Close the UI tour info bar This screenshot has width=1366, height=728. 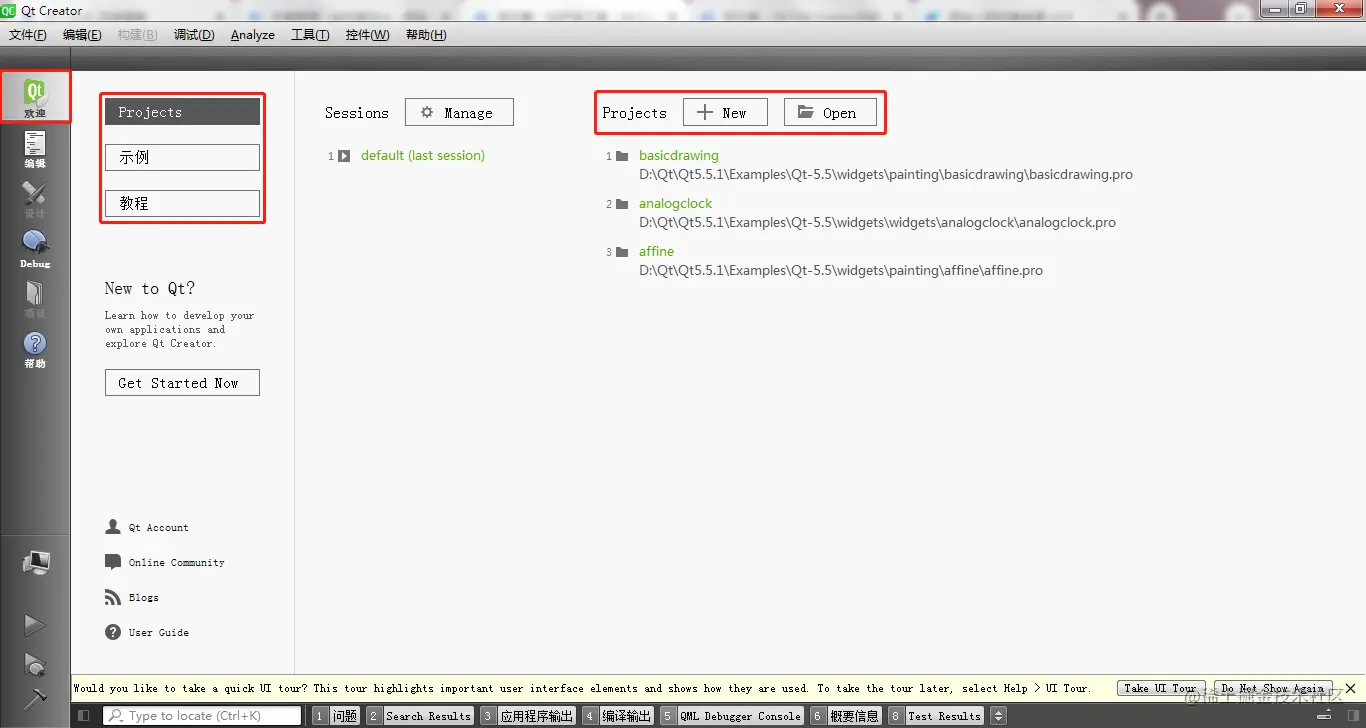coord(1350,688)
